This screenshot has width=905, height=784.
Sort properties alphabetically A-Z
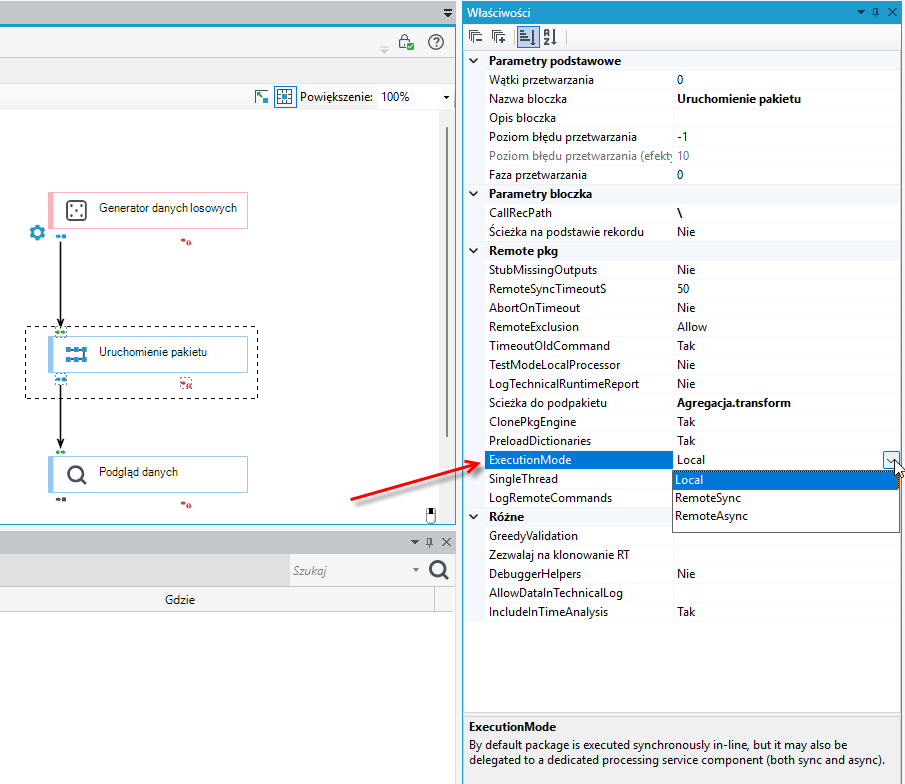[x=551, y=38]
